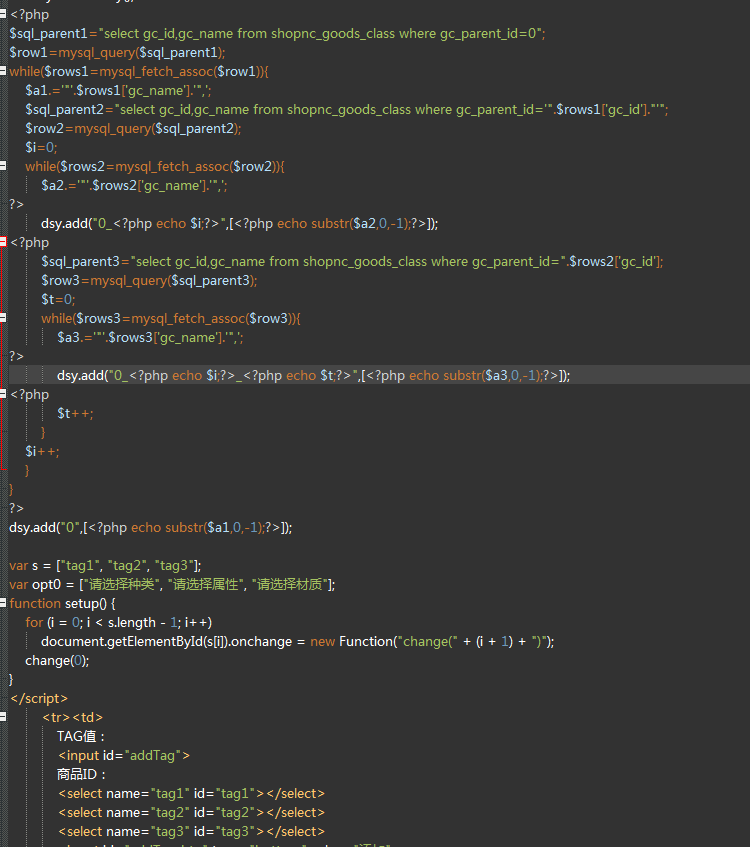Click the $a3.= gc_name concatenation line
Viewport: 750px width, 847px height.
click(151, 338)
